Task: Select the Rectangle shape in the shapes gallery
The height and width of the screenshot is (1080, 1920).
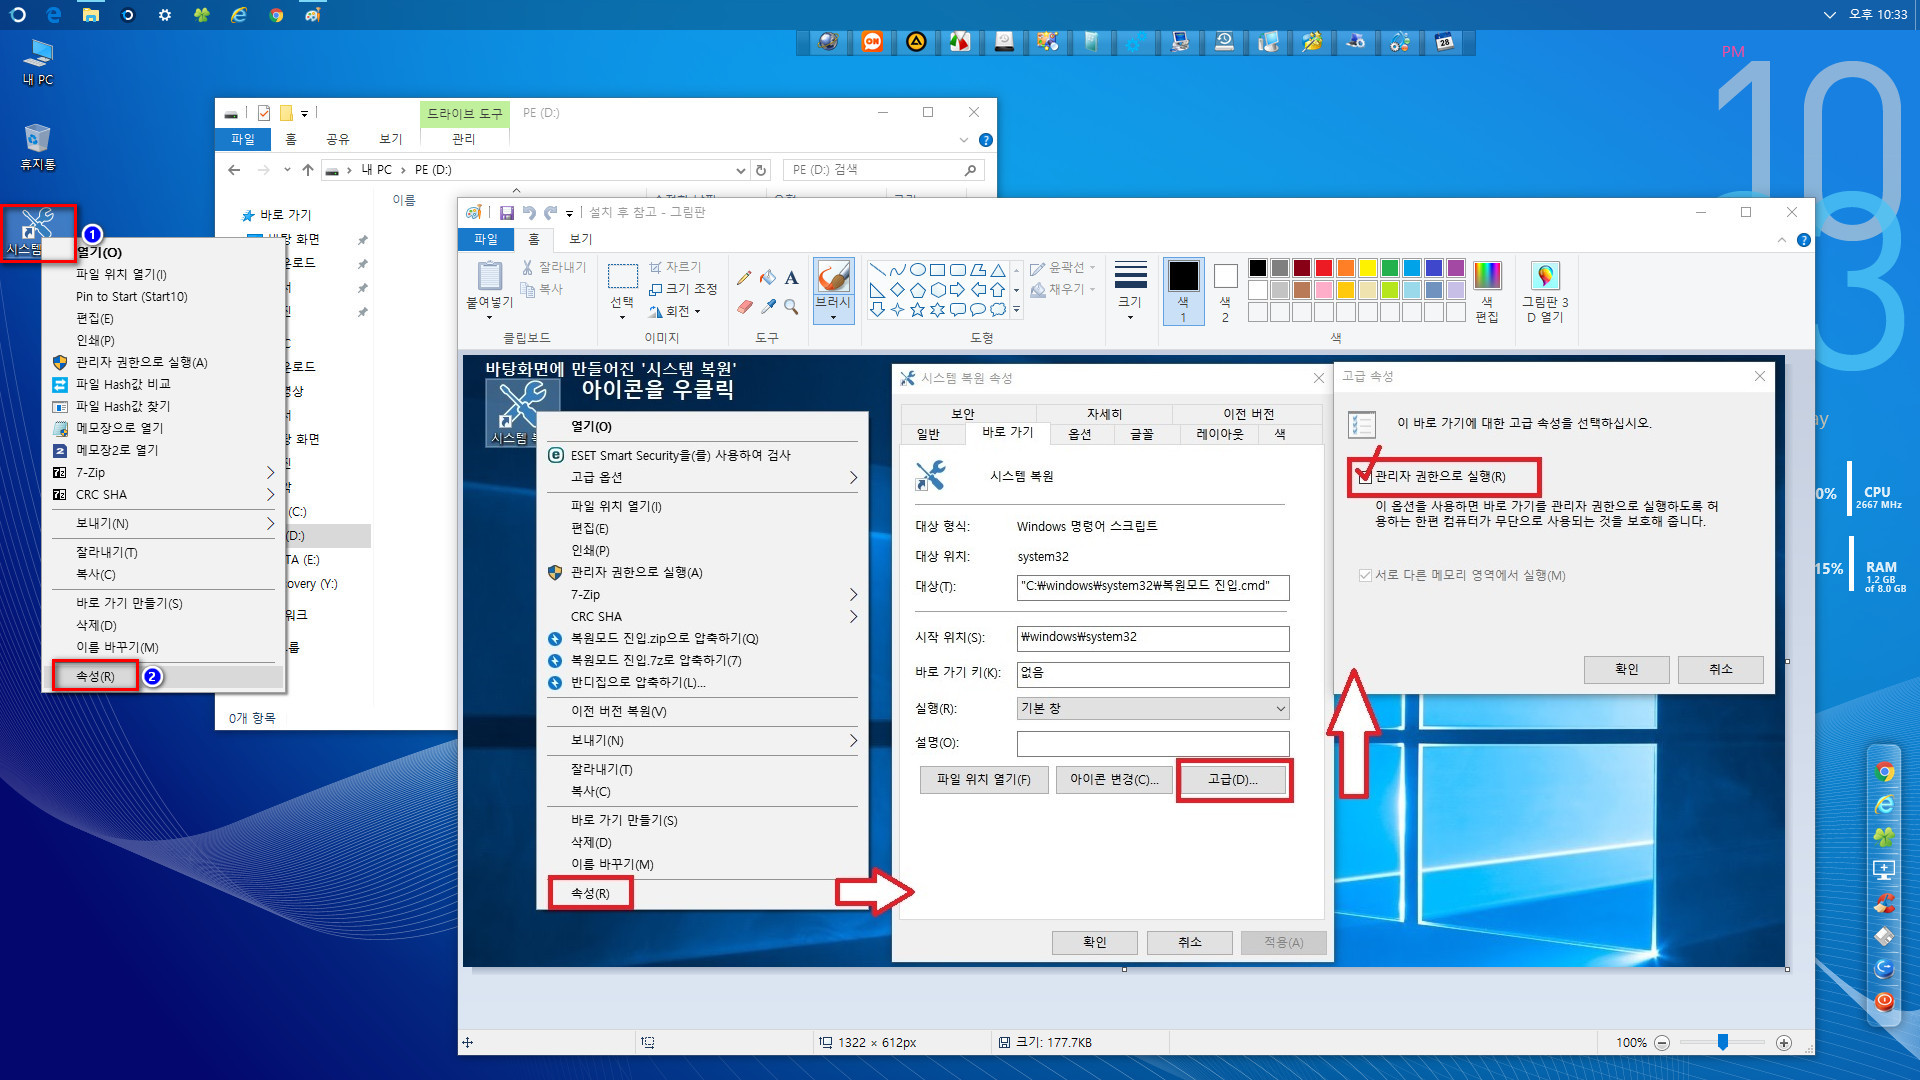Action: coord(937,270)
